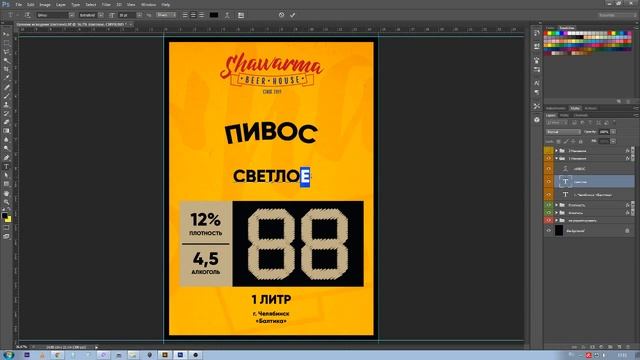Open the font family dropdown
Screen dimensions: 640x360
coord(71,15)
